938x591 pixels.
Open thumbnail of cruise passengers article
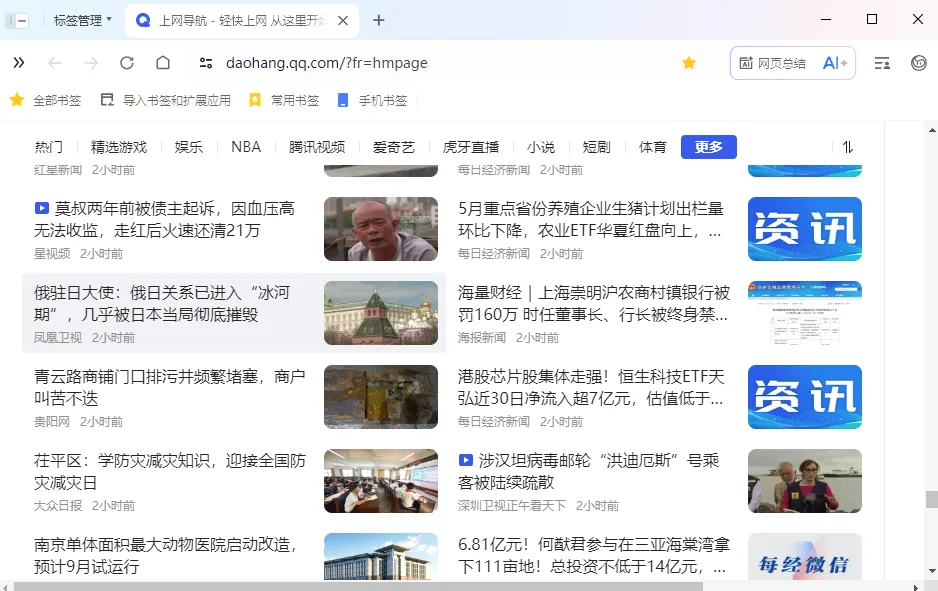(805, 481)
